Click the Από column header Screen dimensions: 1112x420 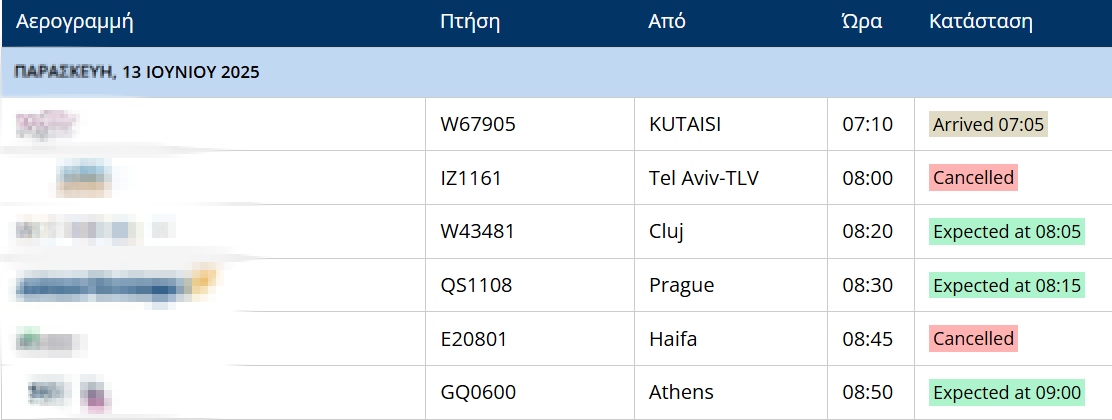tap(667, 21)
